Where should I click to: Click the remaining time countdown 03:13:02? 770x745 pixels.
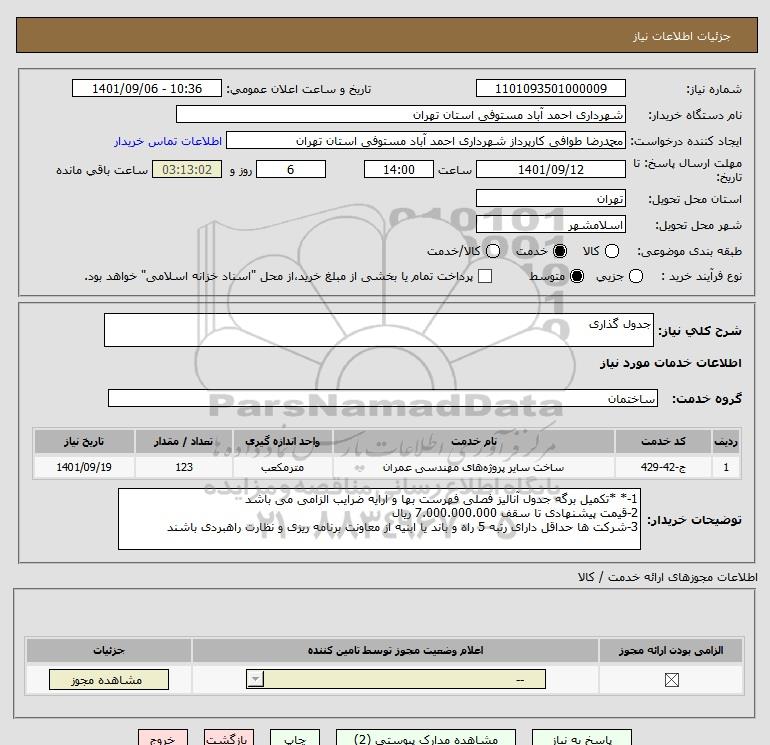(187, 169)
